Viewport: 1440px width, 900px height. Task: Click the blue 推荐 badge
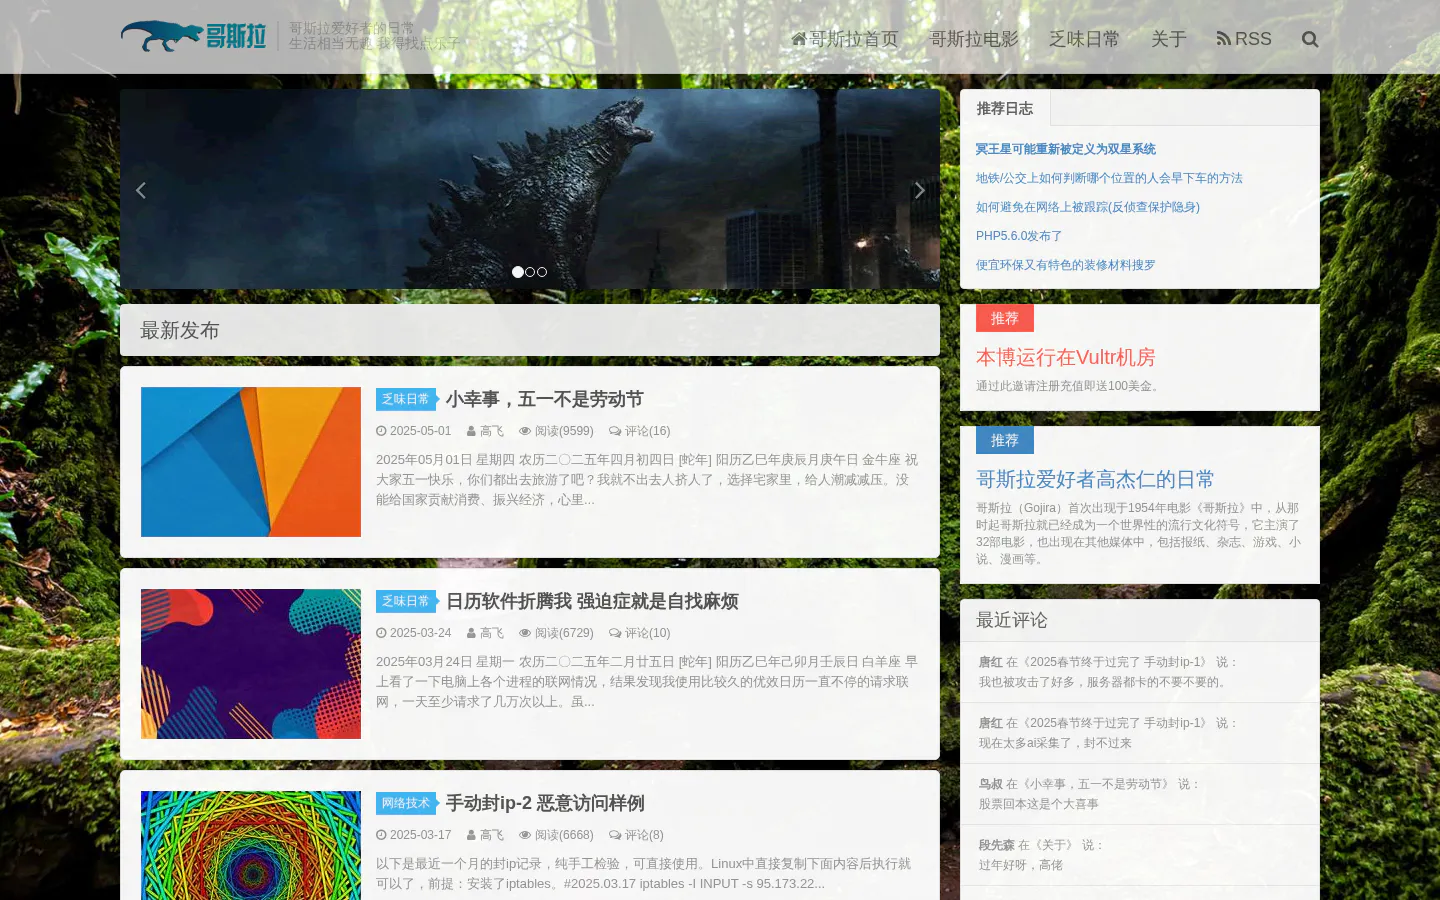tap(1005, 440)
